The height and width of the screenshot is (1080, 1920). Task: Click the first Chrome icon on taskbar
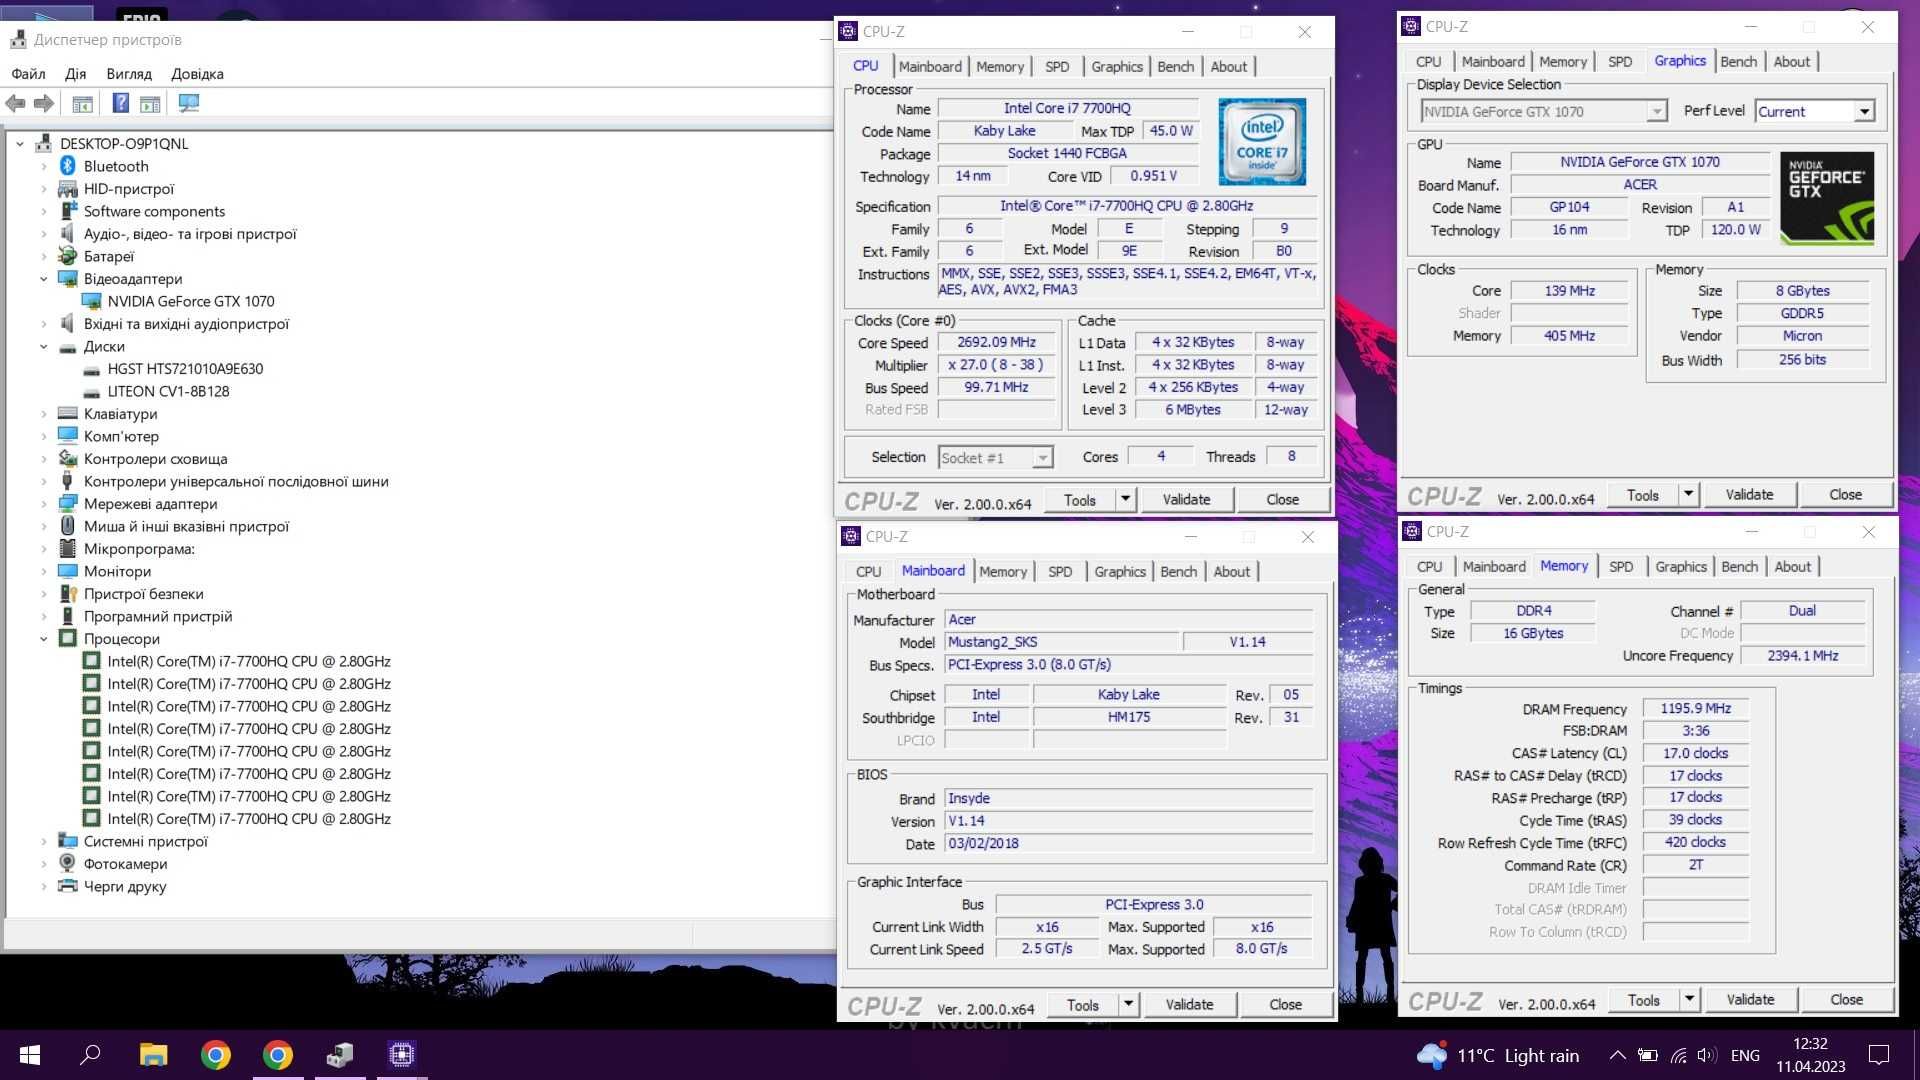click(x=215, y=1055)
